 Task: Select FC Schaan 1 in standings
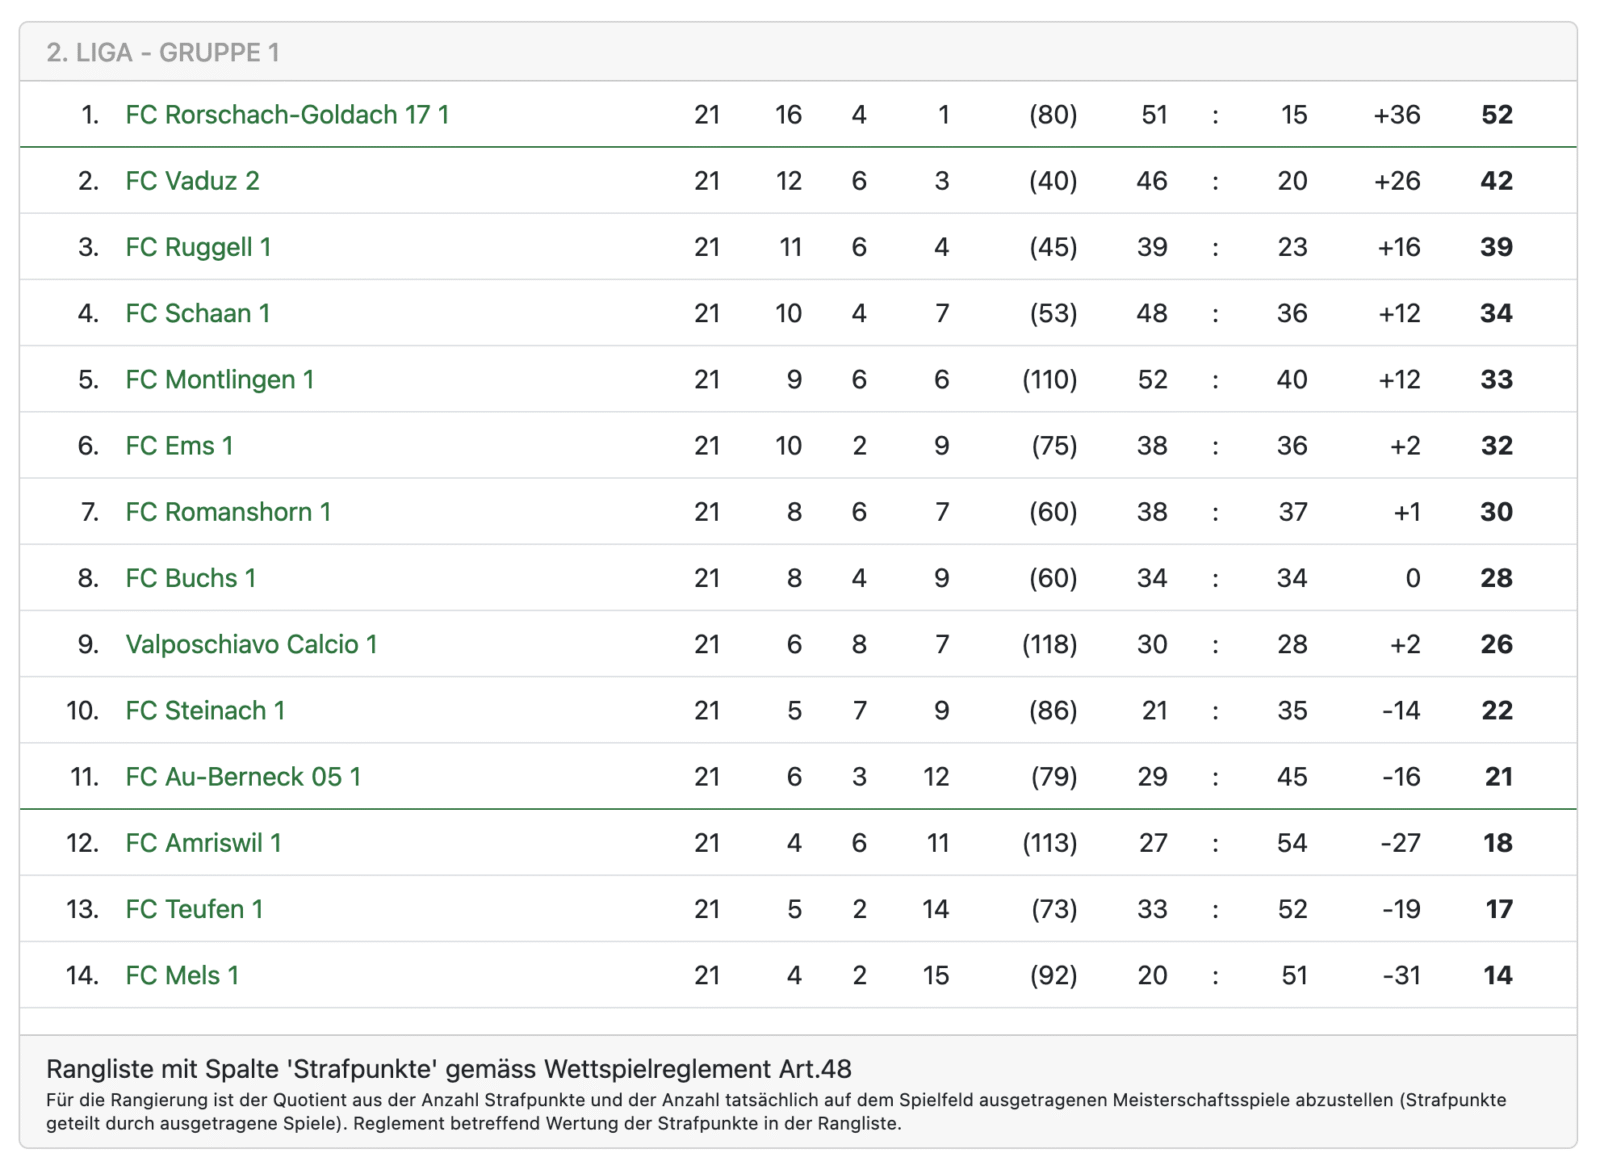click(198, 313)
